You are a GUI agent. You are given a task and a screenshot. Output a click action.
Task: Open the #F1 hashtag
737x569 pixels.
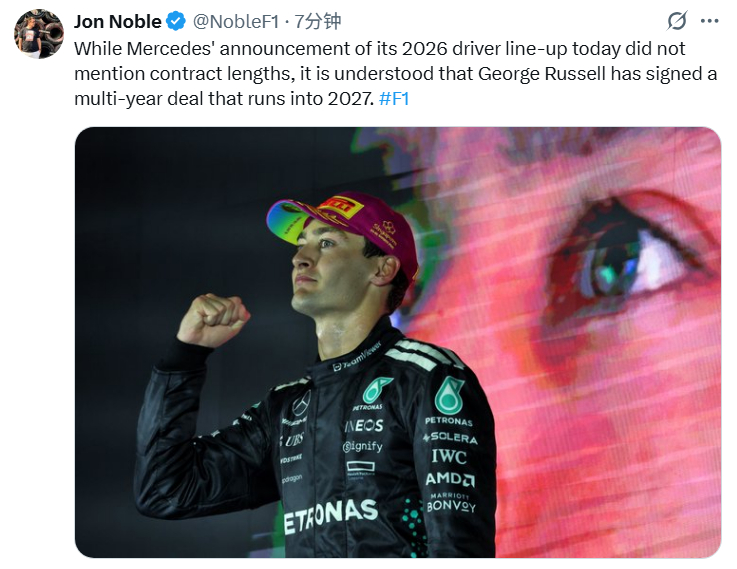pos(393,99)
